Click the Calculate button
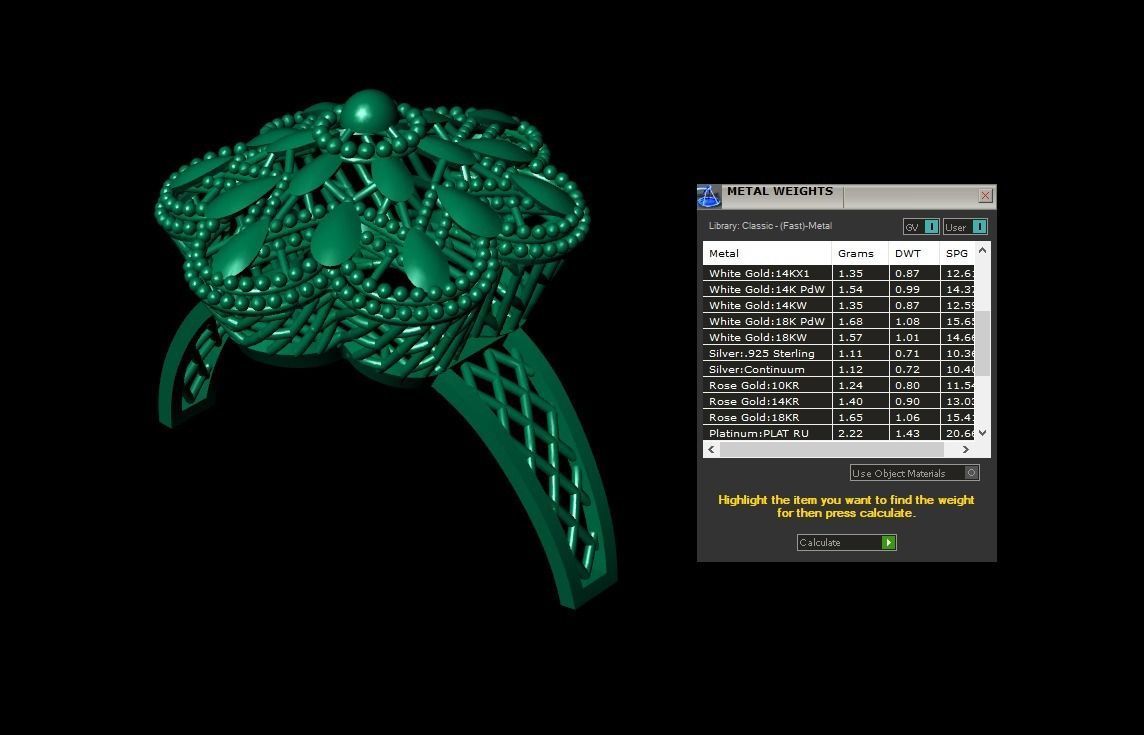Screen dimensions: 1144x735 pyautogui.click(x=846, y=542)
